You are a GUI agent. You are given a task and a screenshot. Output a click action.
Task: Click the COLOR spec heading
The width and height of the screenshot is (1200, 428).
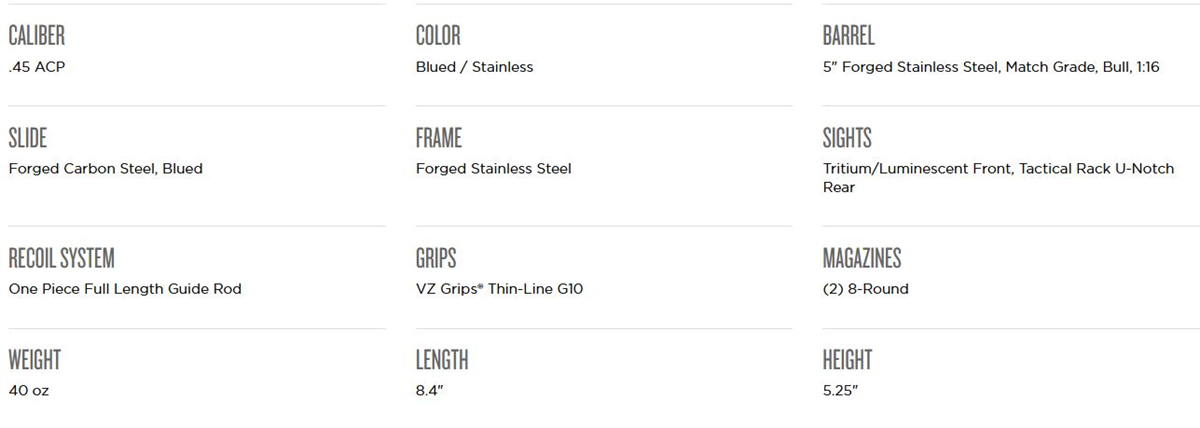[438, 37]
